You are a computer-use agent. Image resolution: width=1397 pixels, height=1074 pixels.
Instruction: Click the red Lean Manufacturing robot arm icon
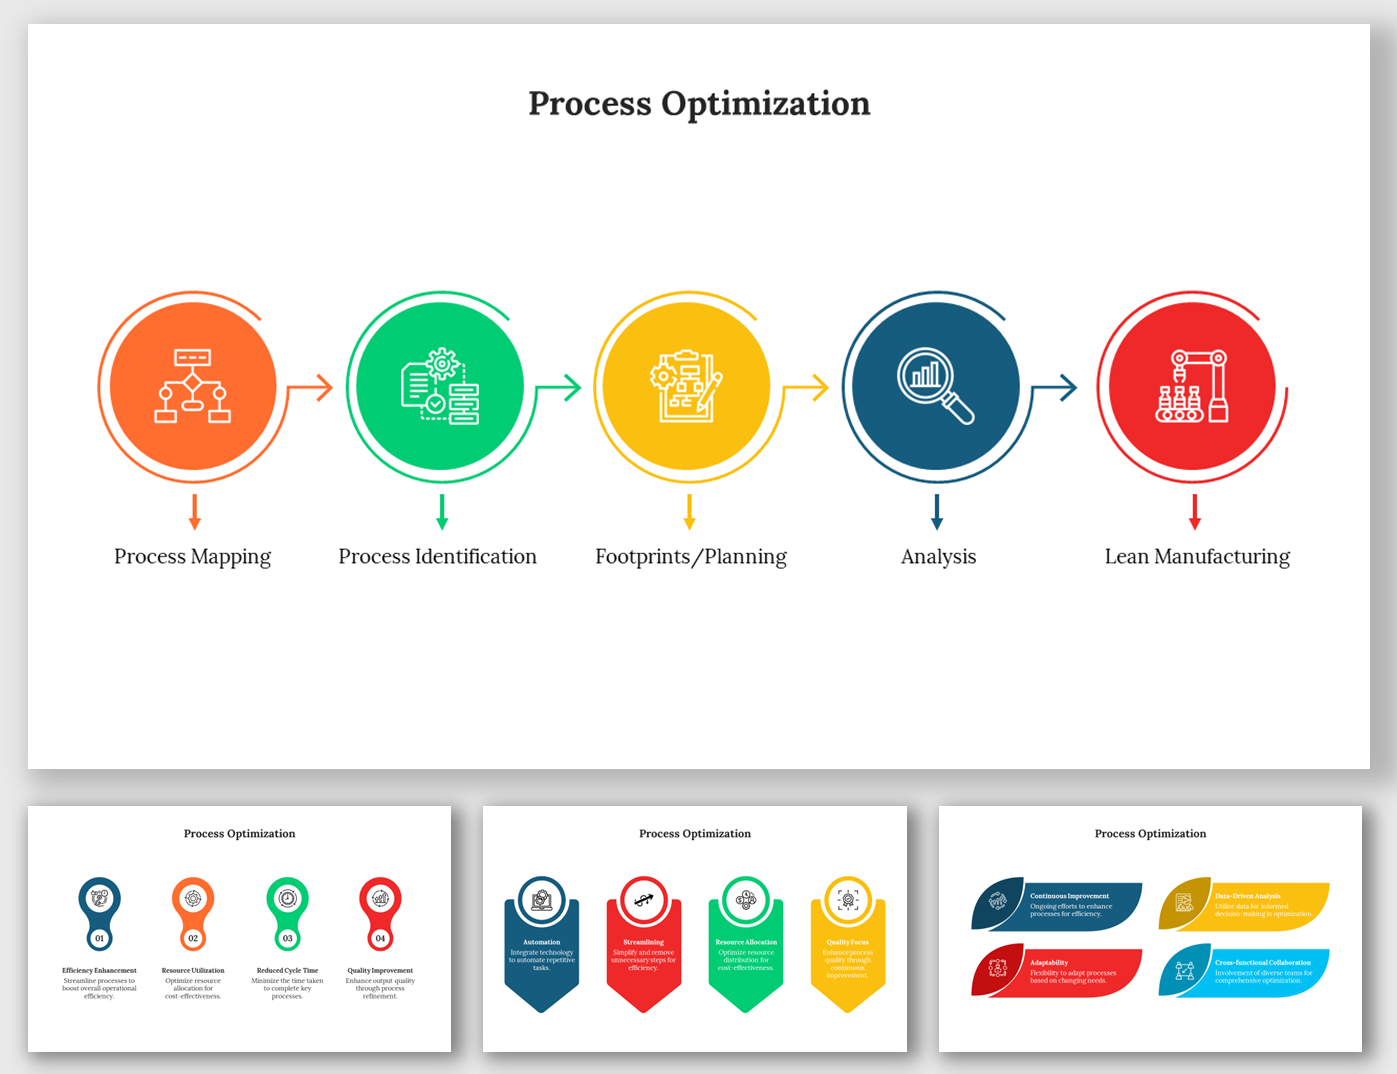click(1192, 386)
